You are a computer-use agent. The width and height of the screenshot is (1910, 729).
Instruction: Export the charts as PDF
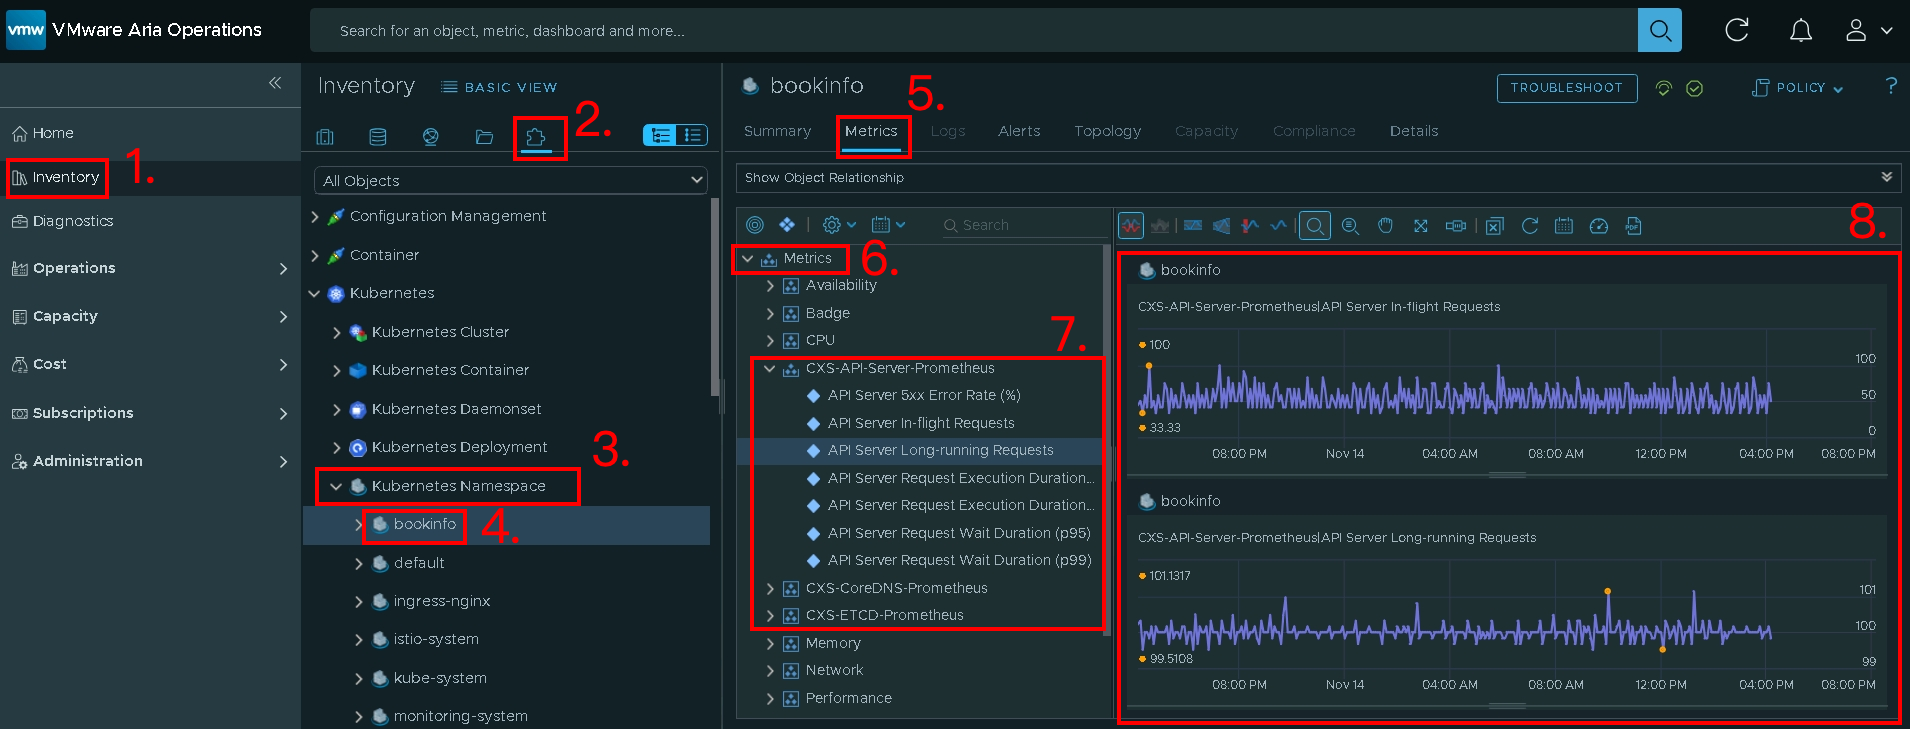coord(1633,226)
